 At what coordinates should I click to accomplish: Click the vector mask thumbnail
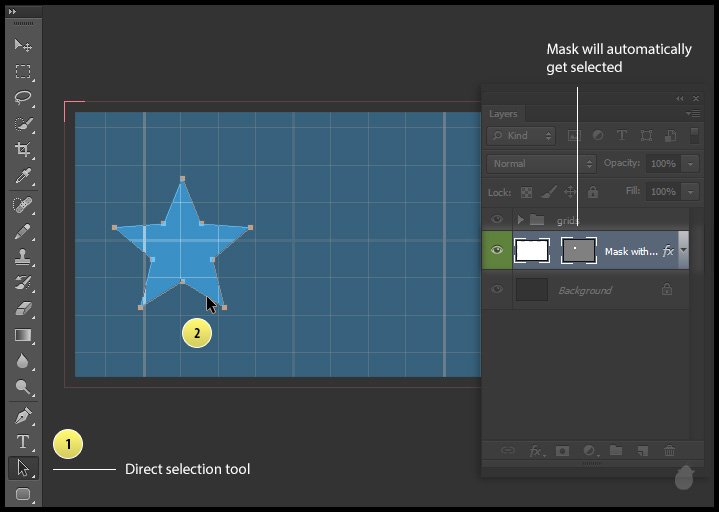pyautogui.click(x=579, y=251)
